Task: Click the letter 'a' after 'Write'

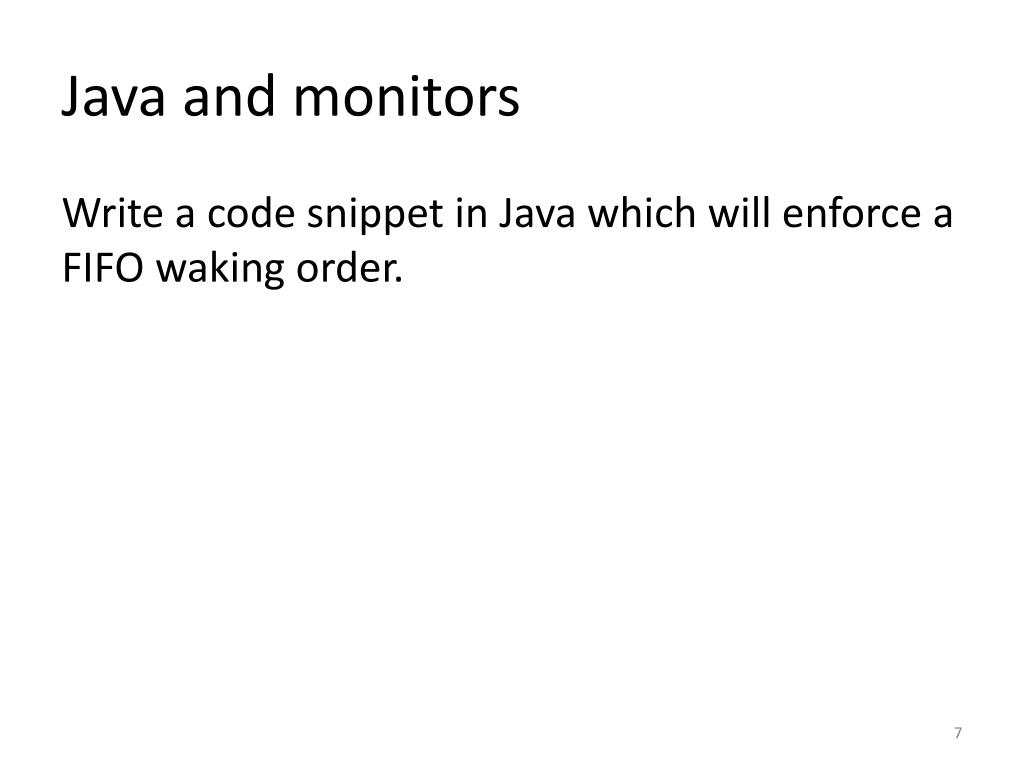Action: (185, 216)
